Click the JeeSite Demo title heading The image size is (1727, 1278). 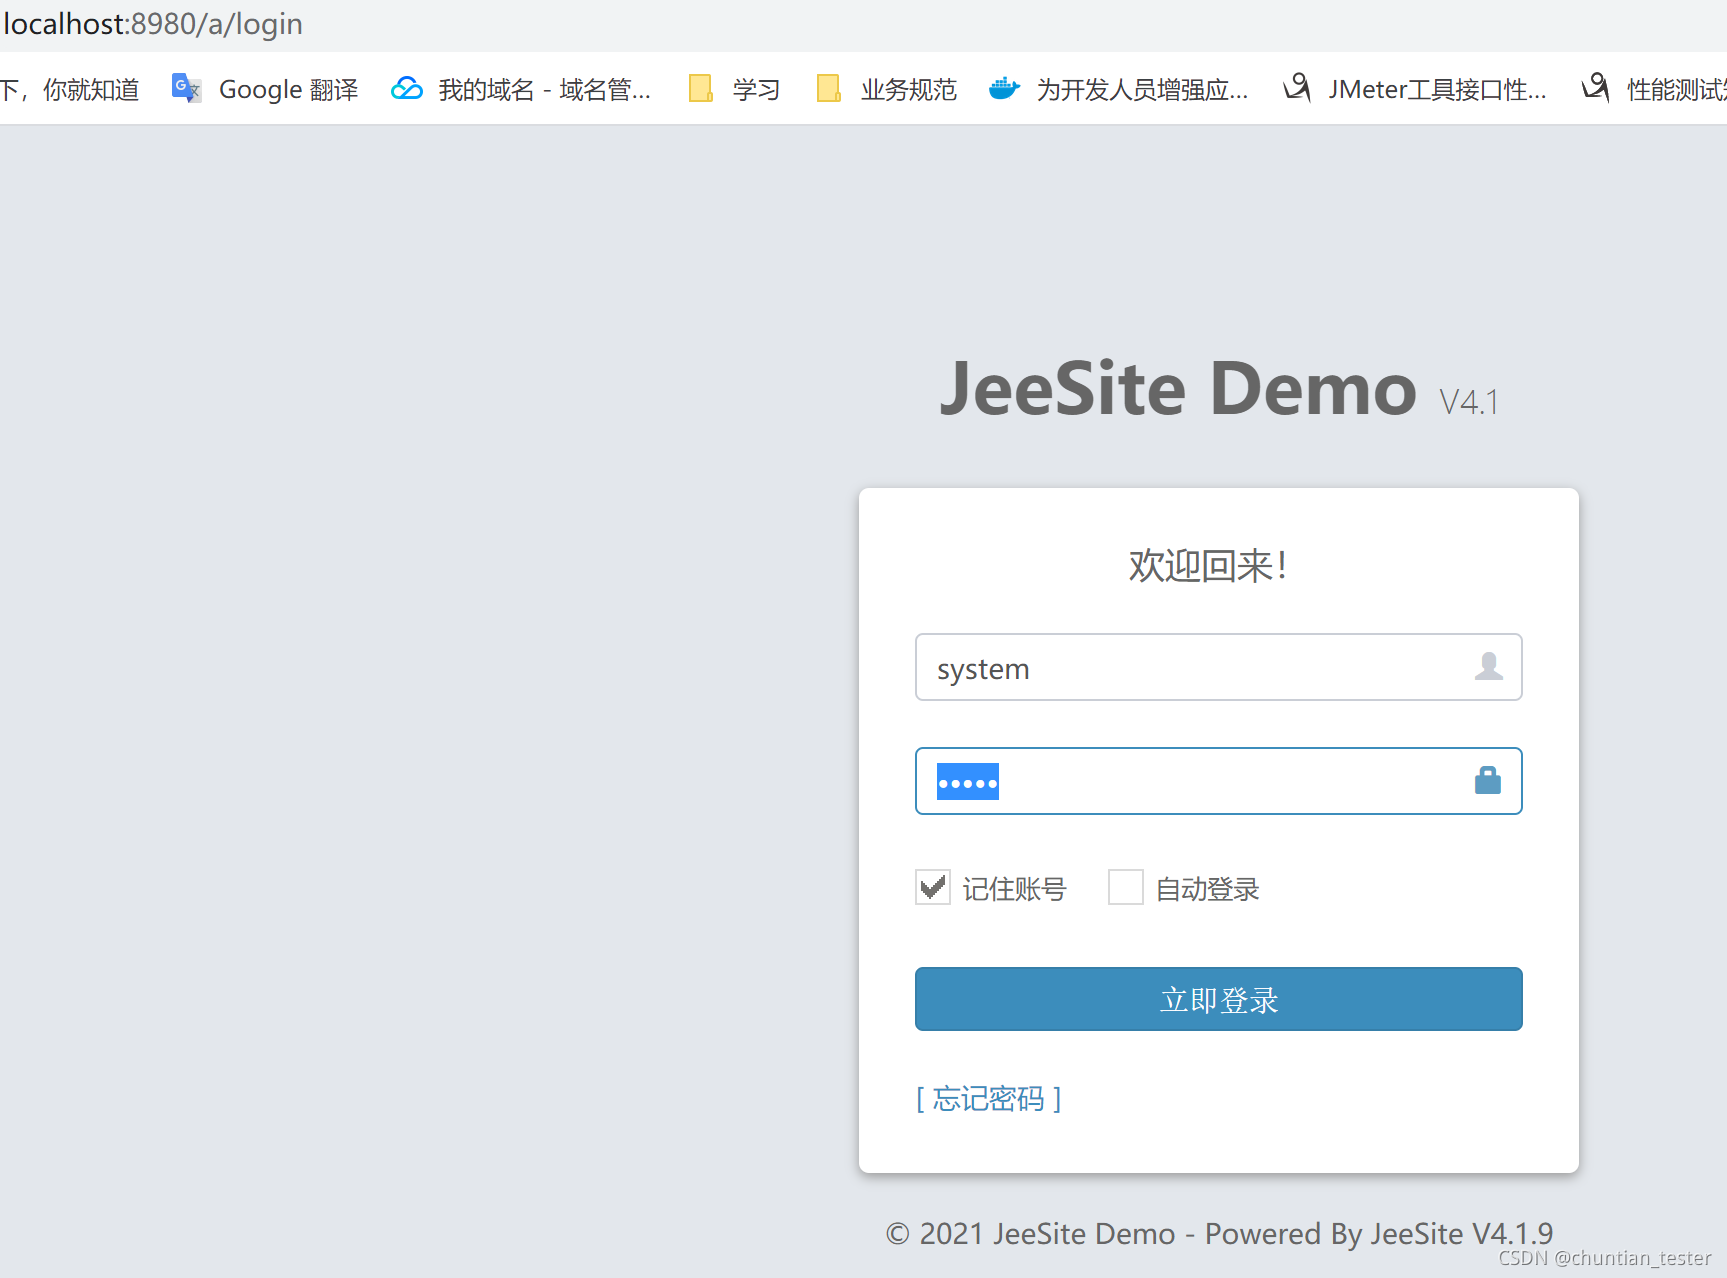1178,389
